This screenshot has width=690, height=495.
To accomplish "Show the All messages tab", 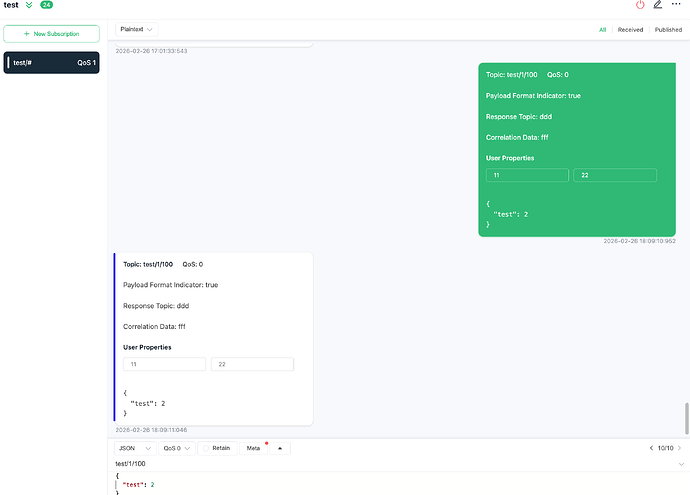I will pyautogui.click(x=603, y=30).
